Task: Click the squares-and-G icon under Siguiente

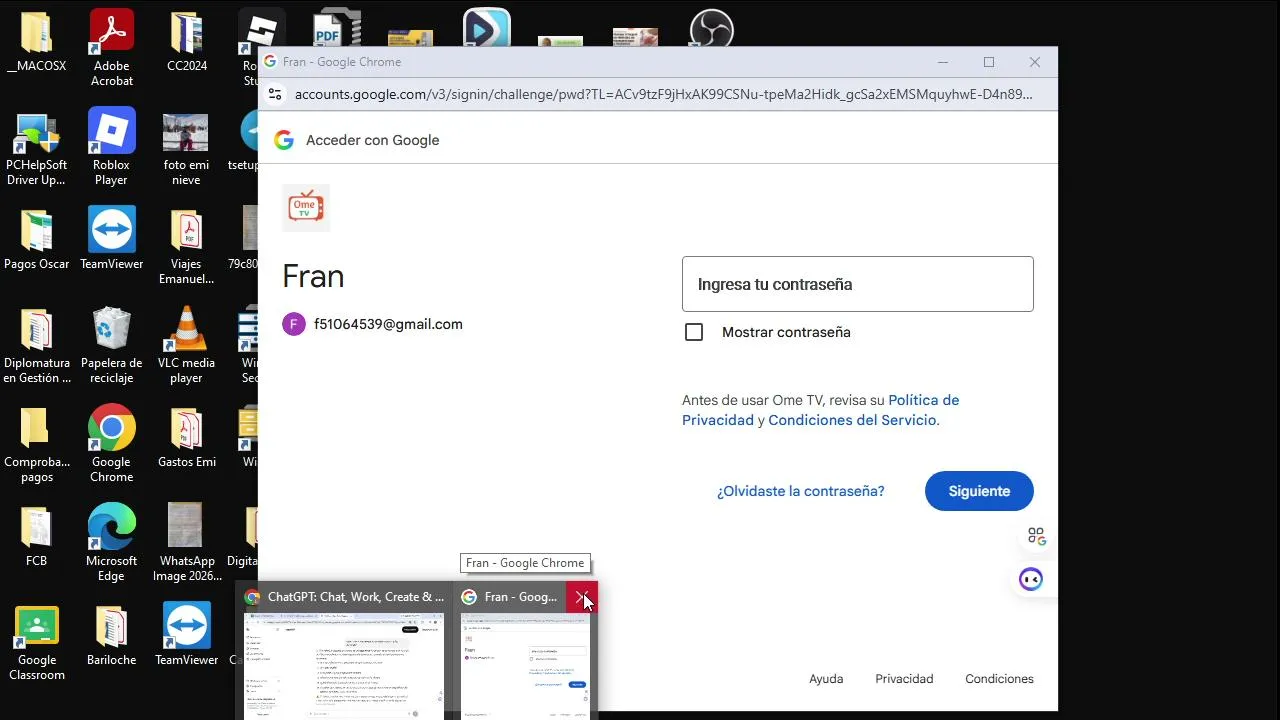Action: click(1036, 537)
